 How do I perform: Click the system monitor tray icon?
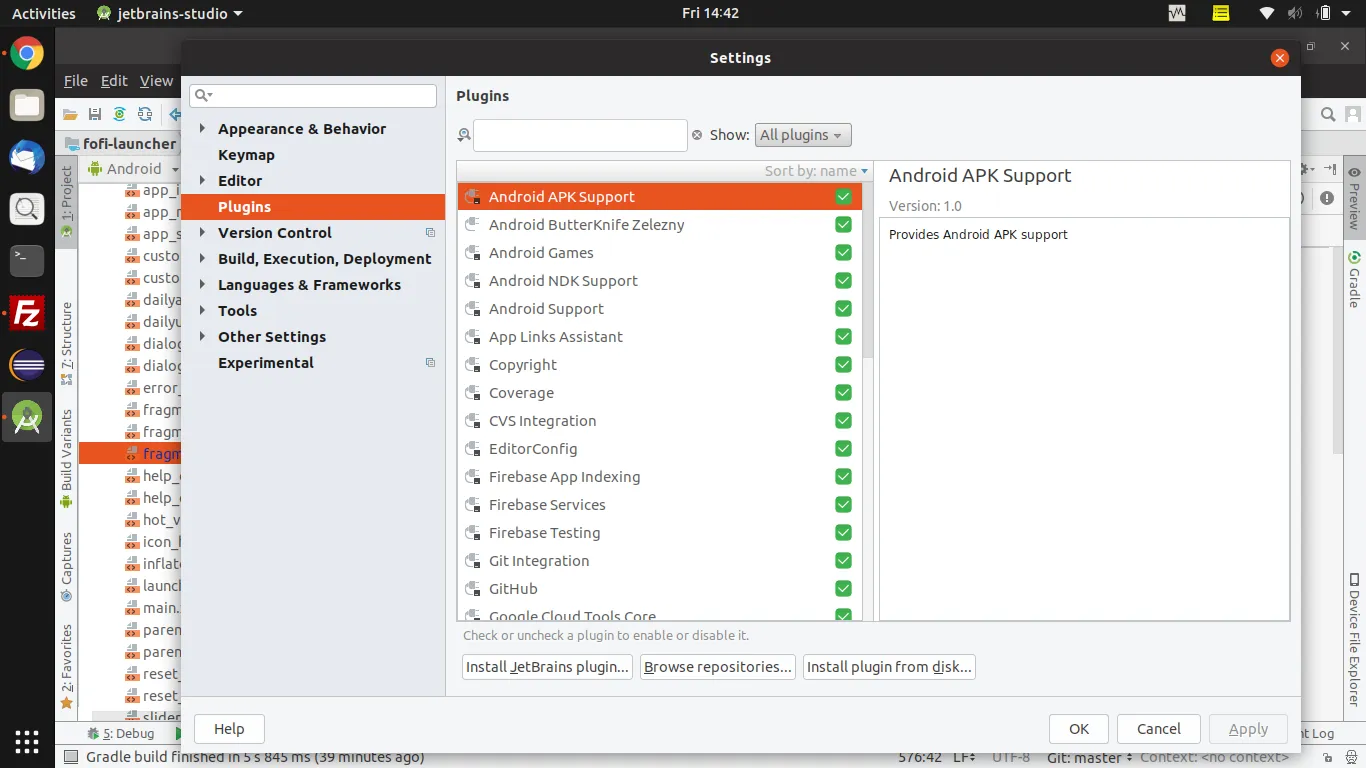pos(1177,13)
